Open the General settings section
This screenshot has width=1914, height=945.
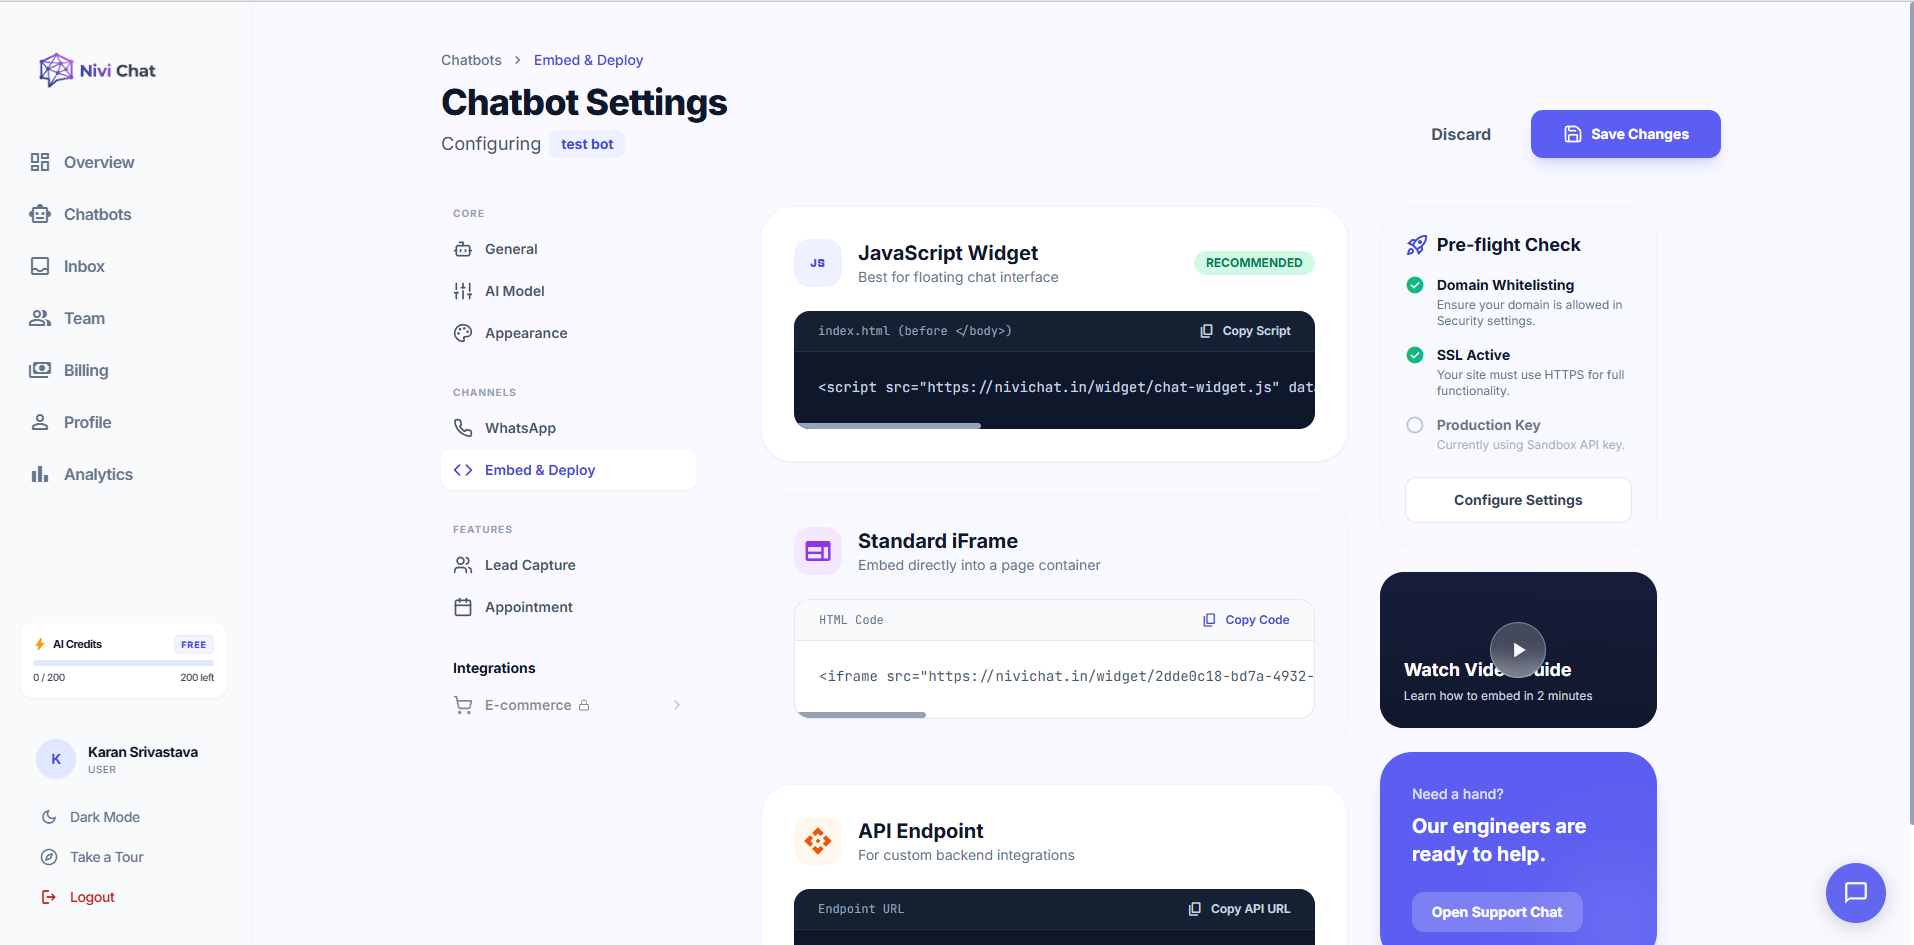click(x=569, y=249)
